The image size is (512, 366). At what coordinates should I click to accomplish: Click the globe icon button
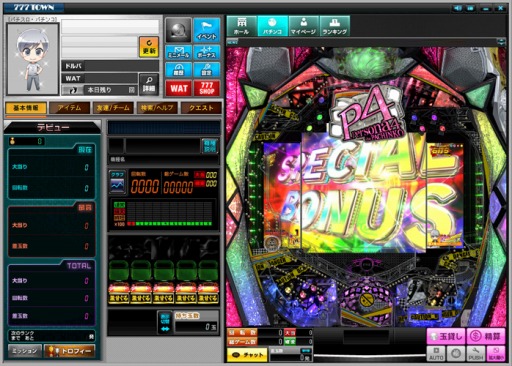(179, 30)
